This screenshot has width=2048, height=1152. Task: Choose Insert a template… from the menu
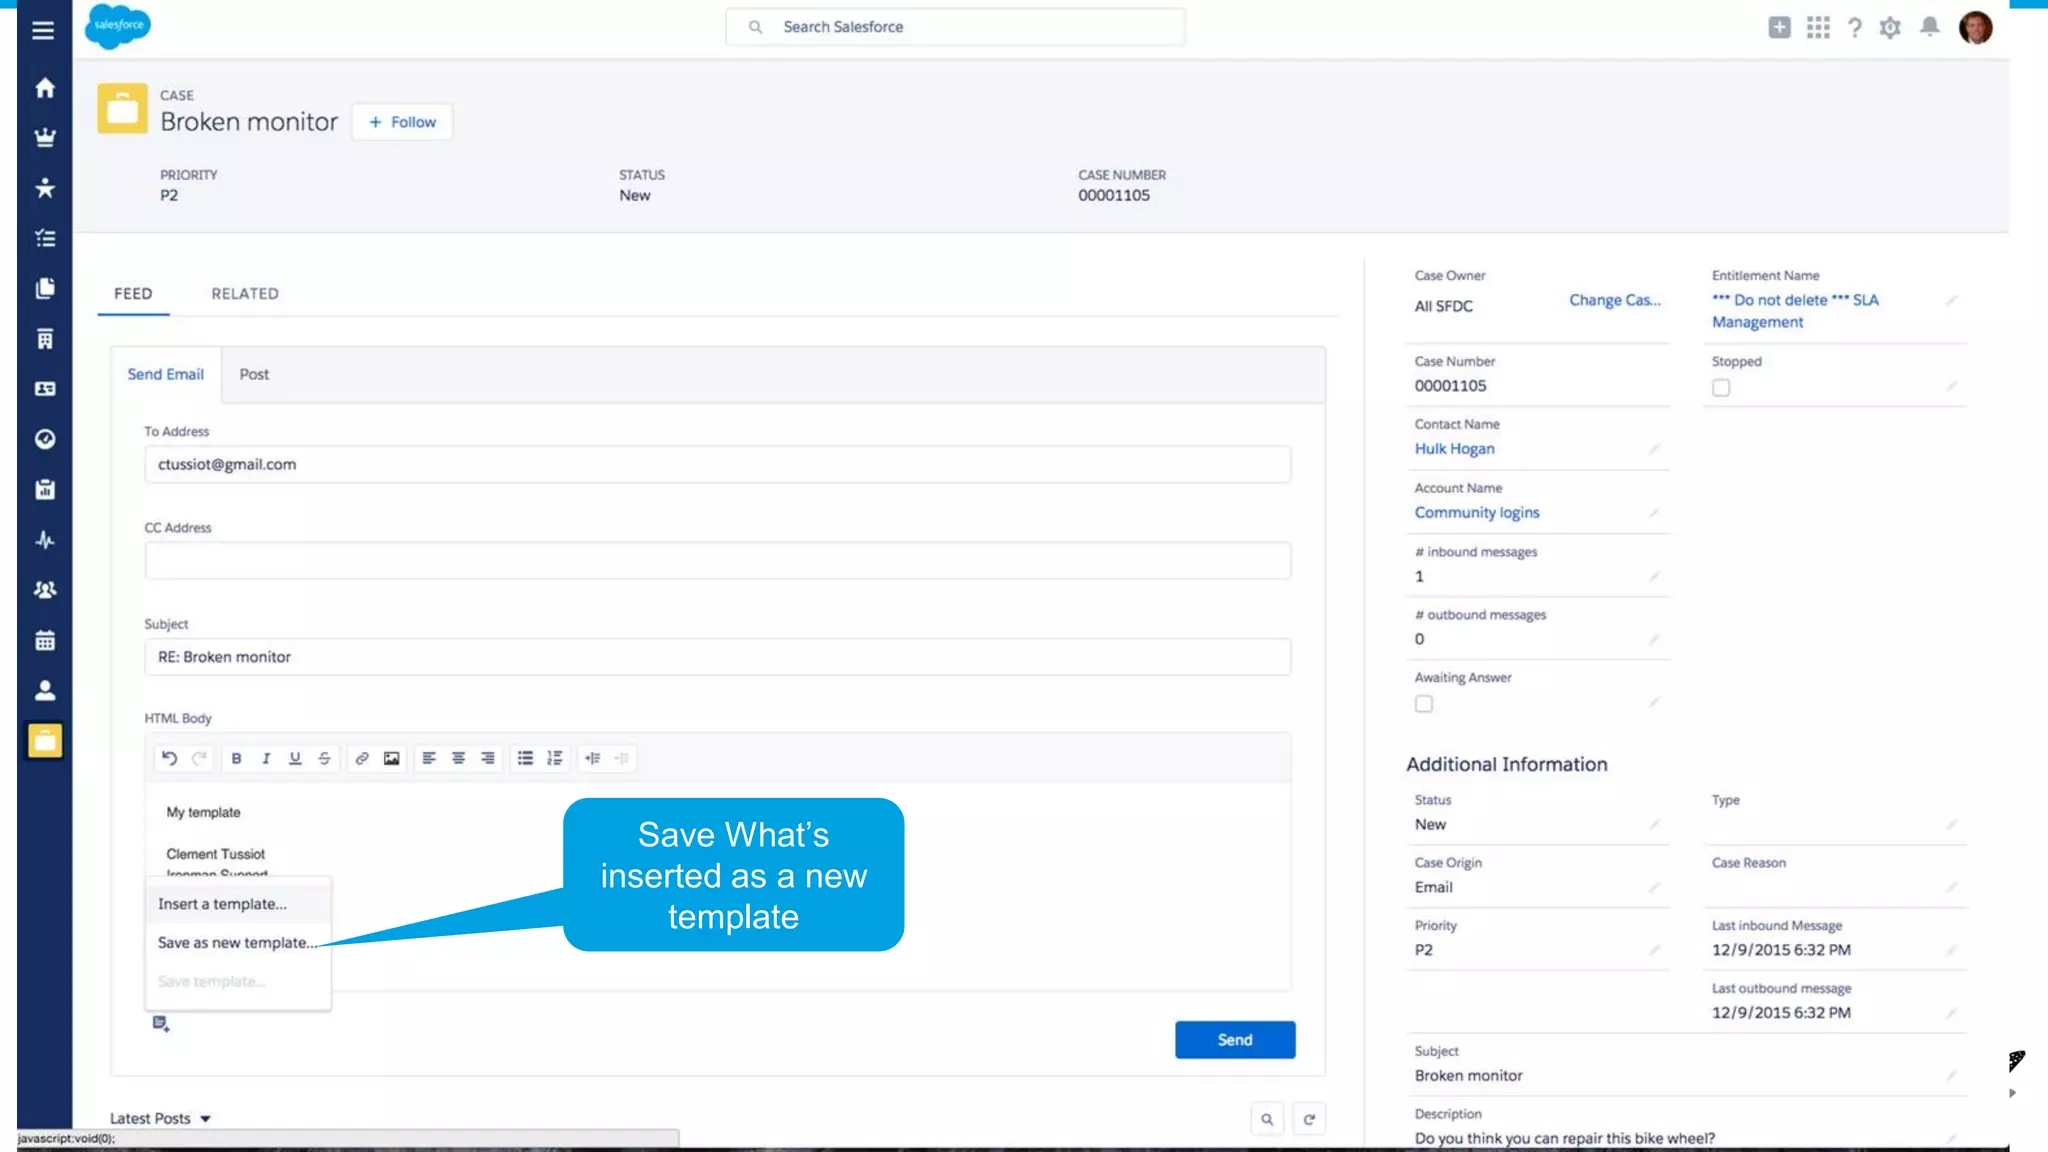pos(238,904)
